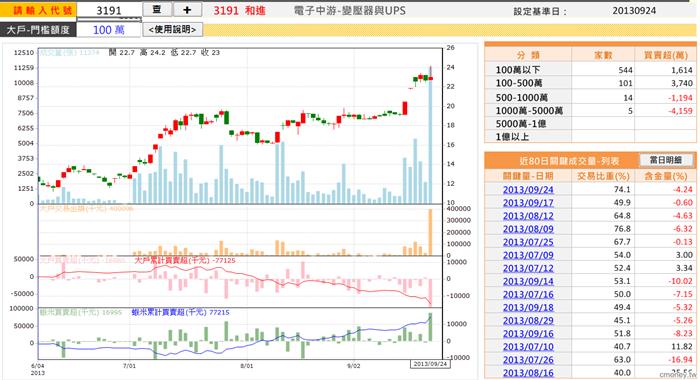Open the 當日明細 details button
Image resolution: width=700 pixels, height=380 pixels.
pos(666,160)
